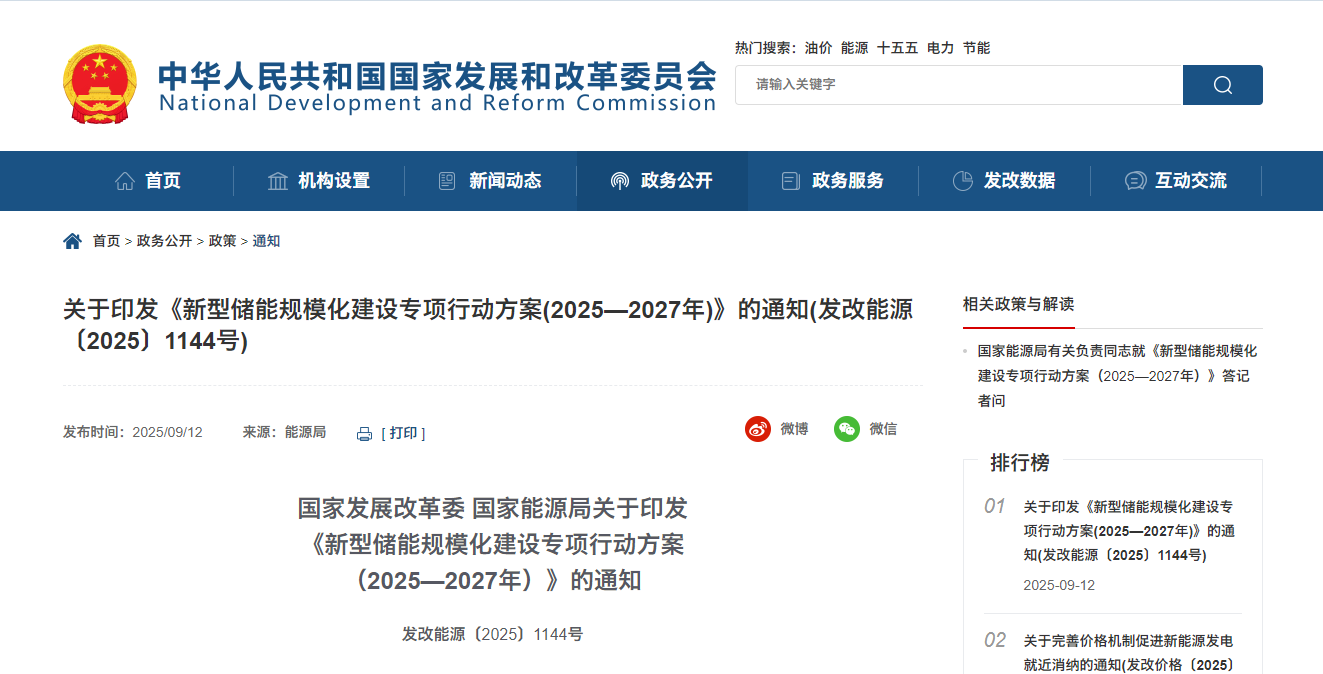Select hot search term 电力
The height and width of the screenshot is (674, 1323).
point(940,48)
